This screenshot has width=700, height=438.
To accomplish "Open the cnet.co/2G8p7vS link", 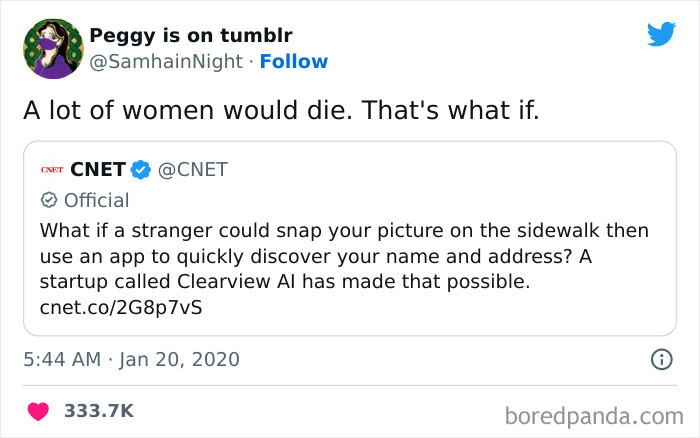I will pos(120,308).
